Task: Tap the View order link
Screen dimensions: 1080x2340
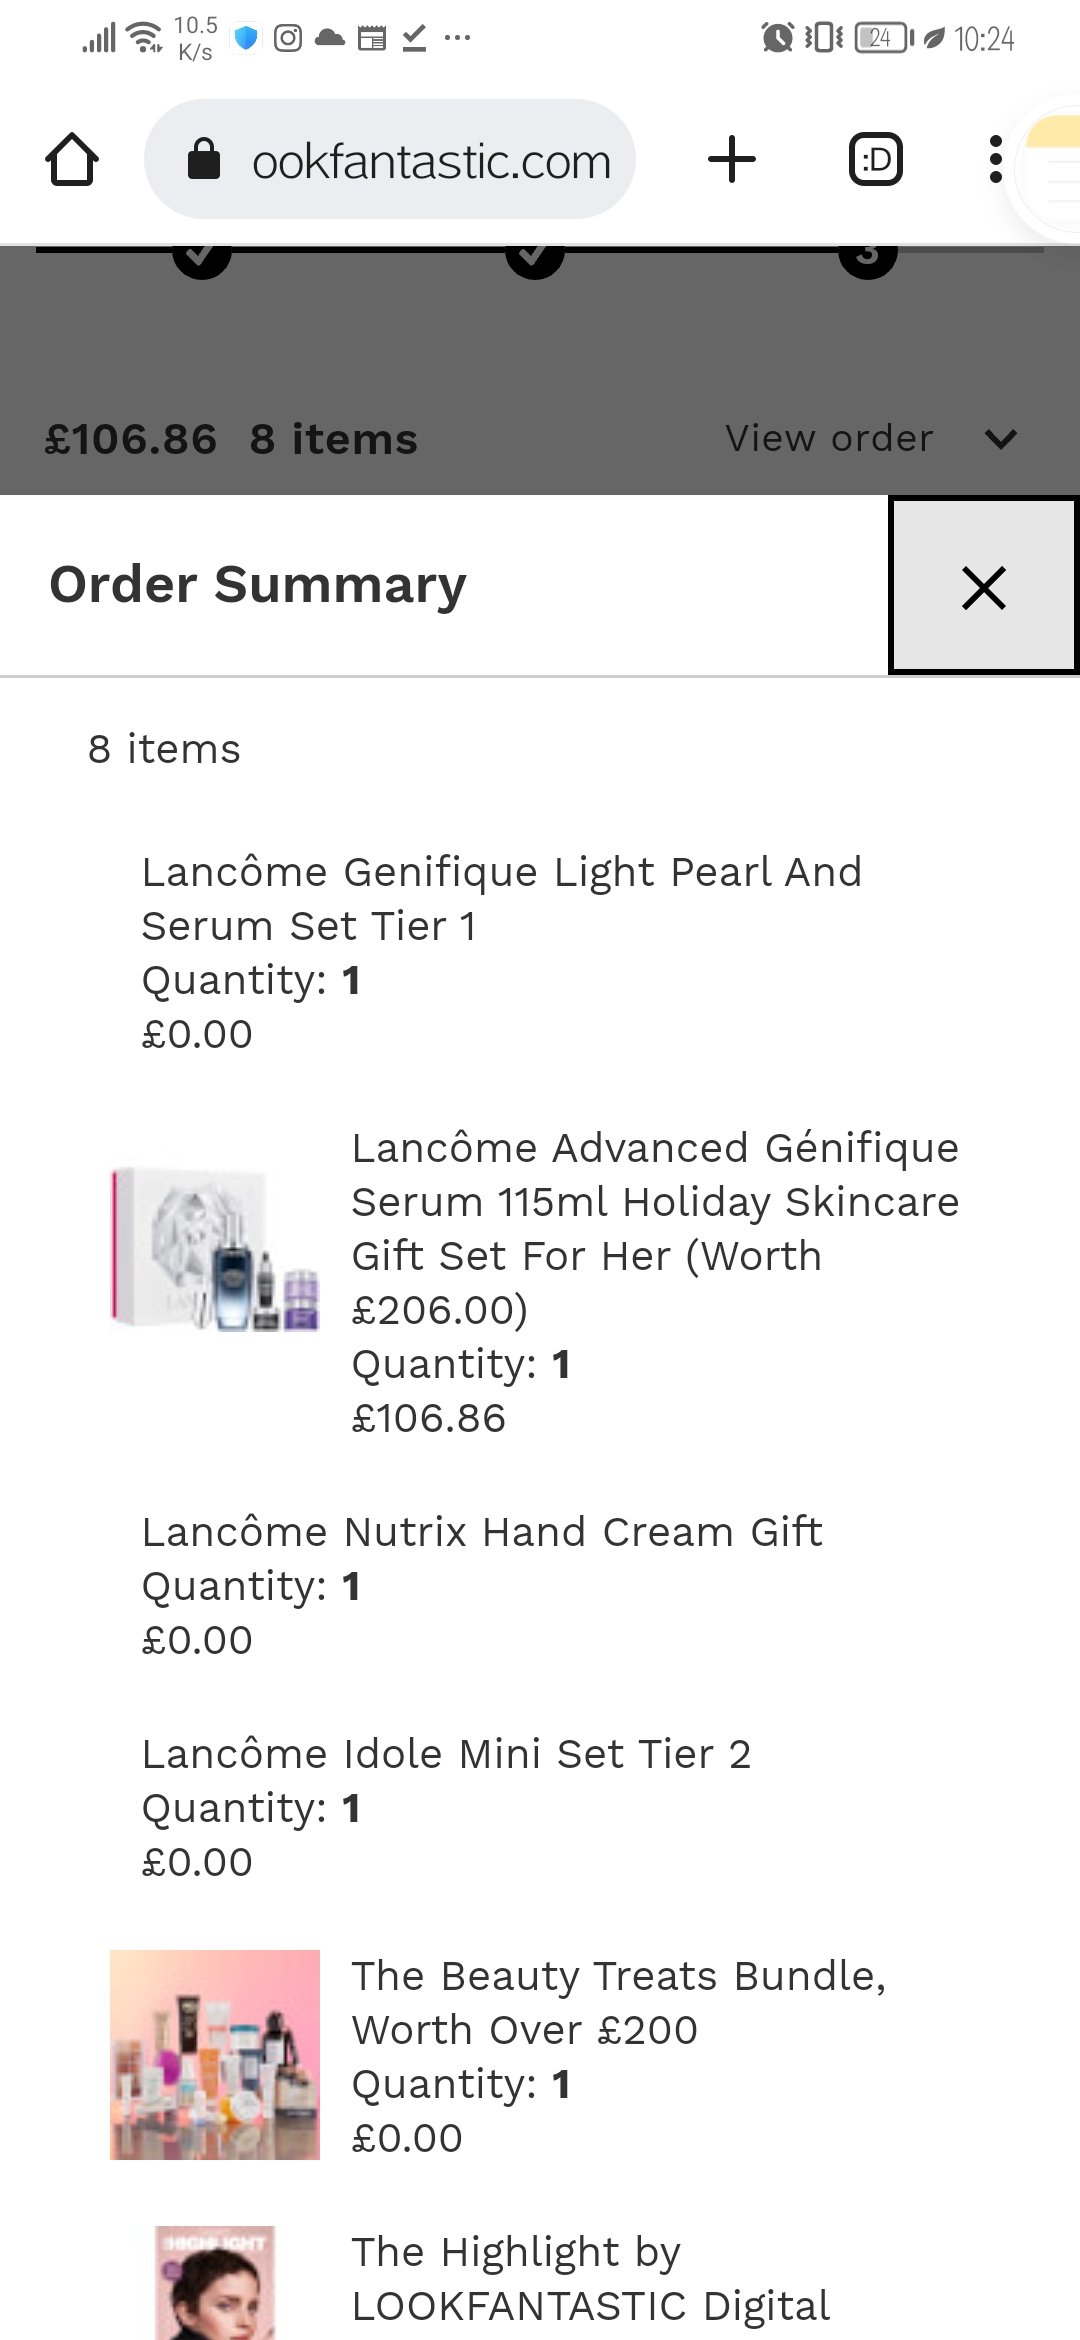Action: coord(829,439)
